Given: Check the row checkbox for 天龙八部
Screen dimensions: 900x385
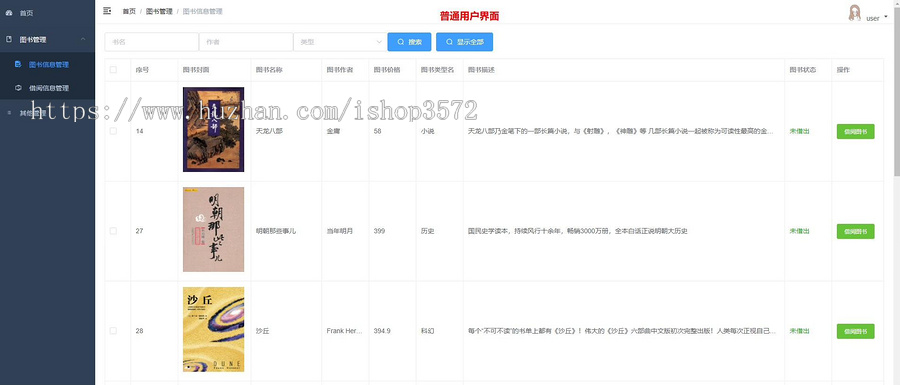Looking at the screenshot, I should pyautogui.click(x=113, y=131).
